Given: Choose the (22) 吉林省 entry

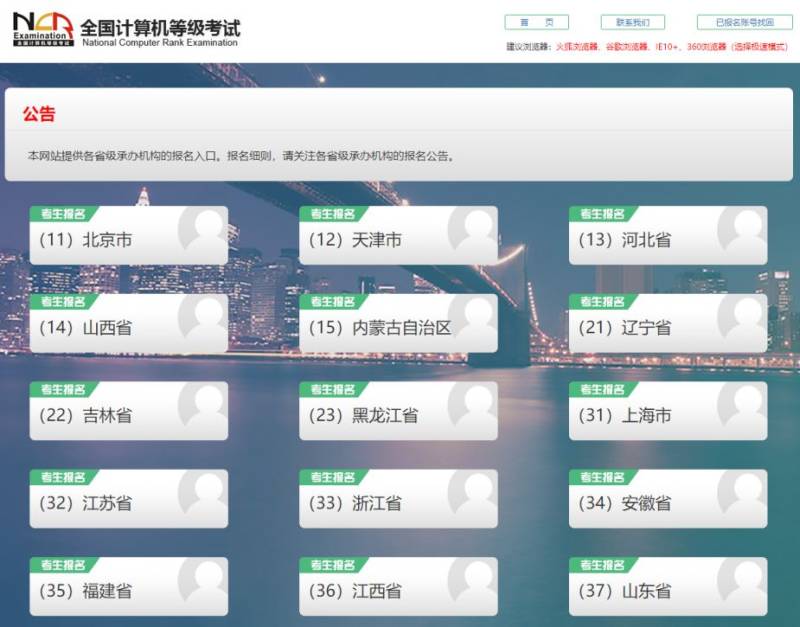Looking at the screenshot, I should (x=129, y=411).
